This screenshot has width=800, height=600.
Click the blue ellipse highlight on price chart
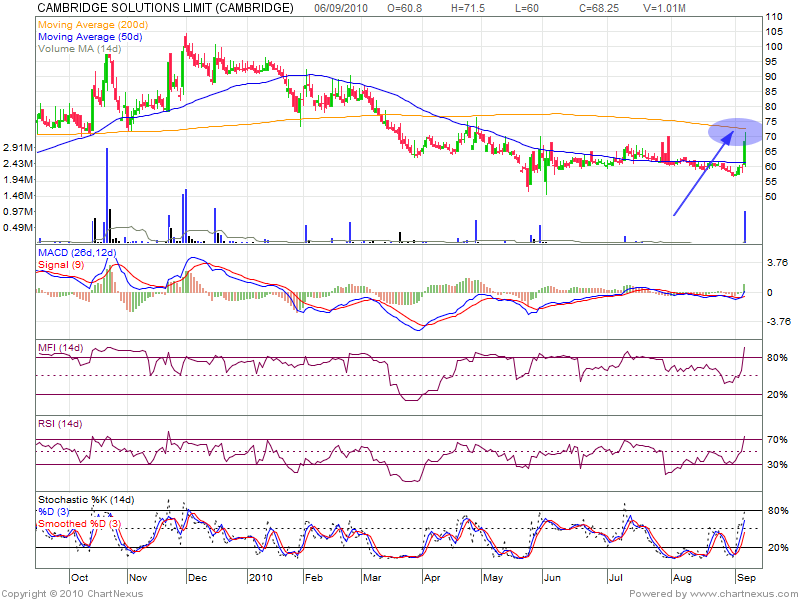[x=735, y=131]
